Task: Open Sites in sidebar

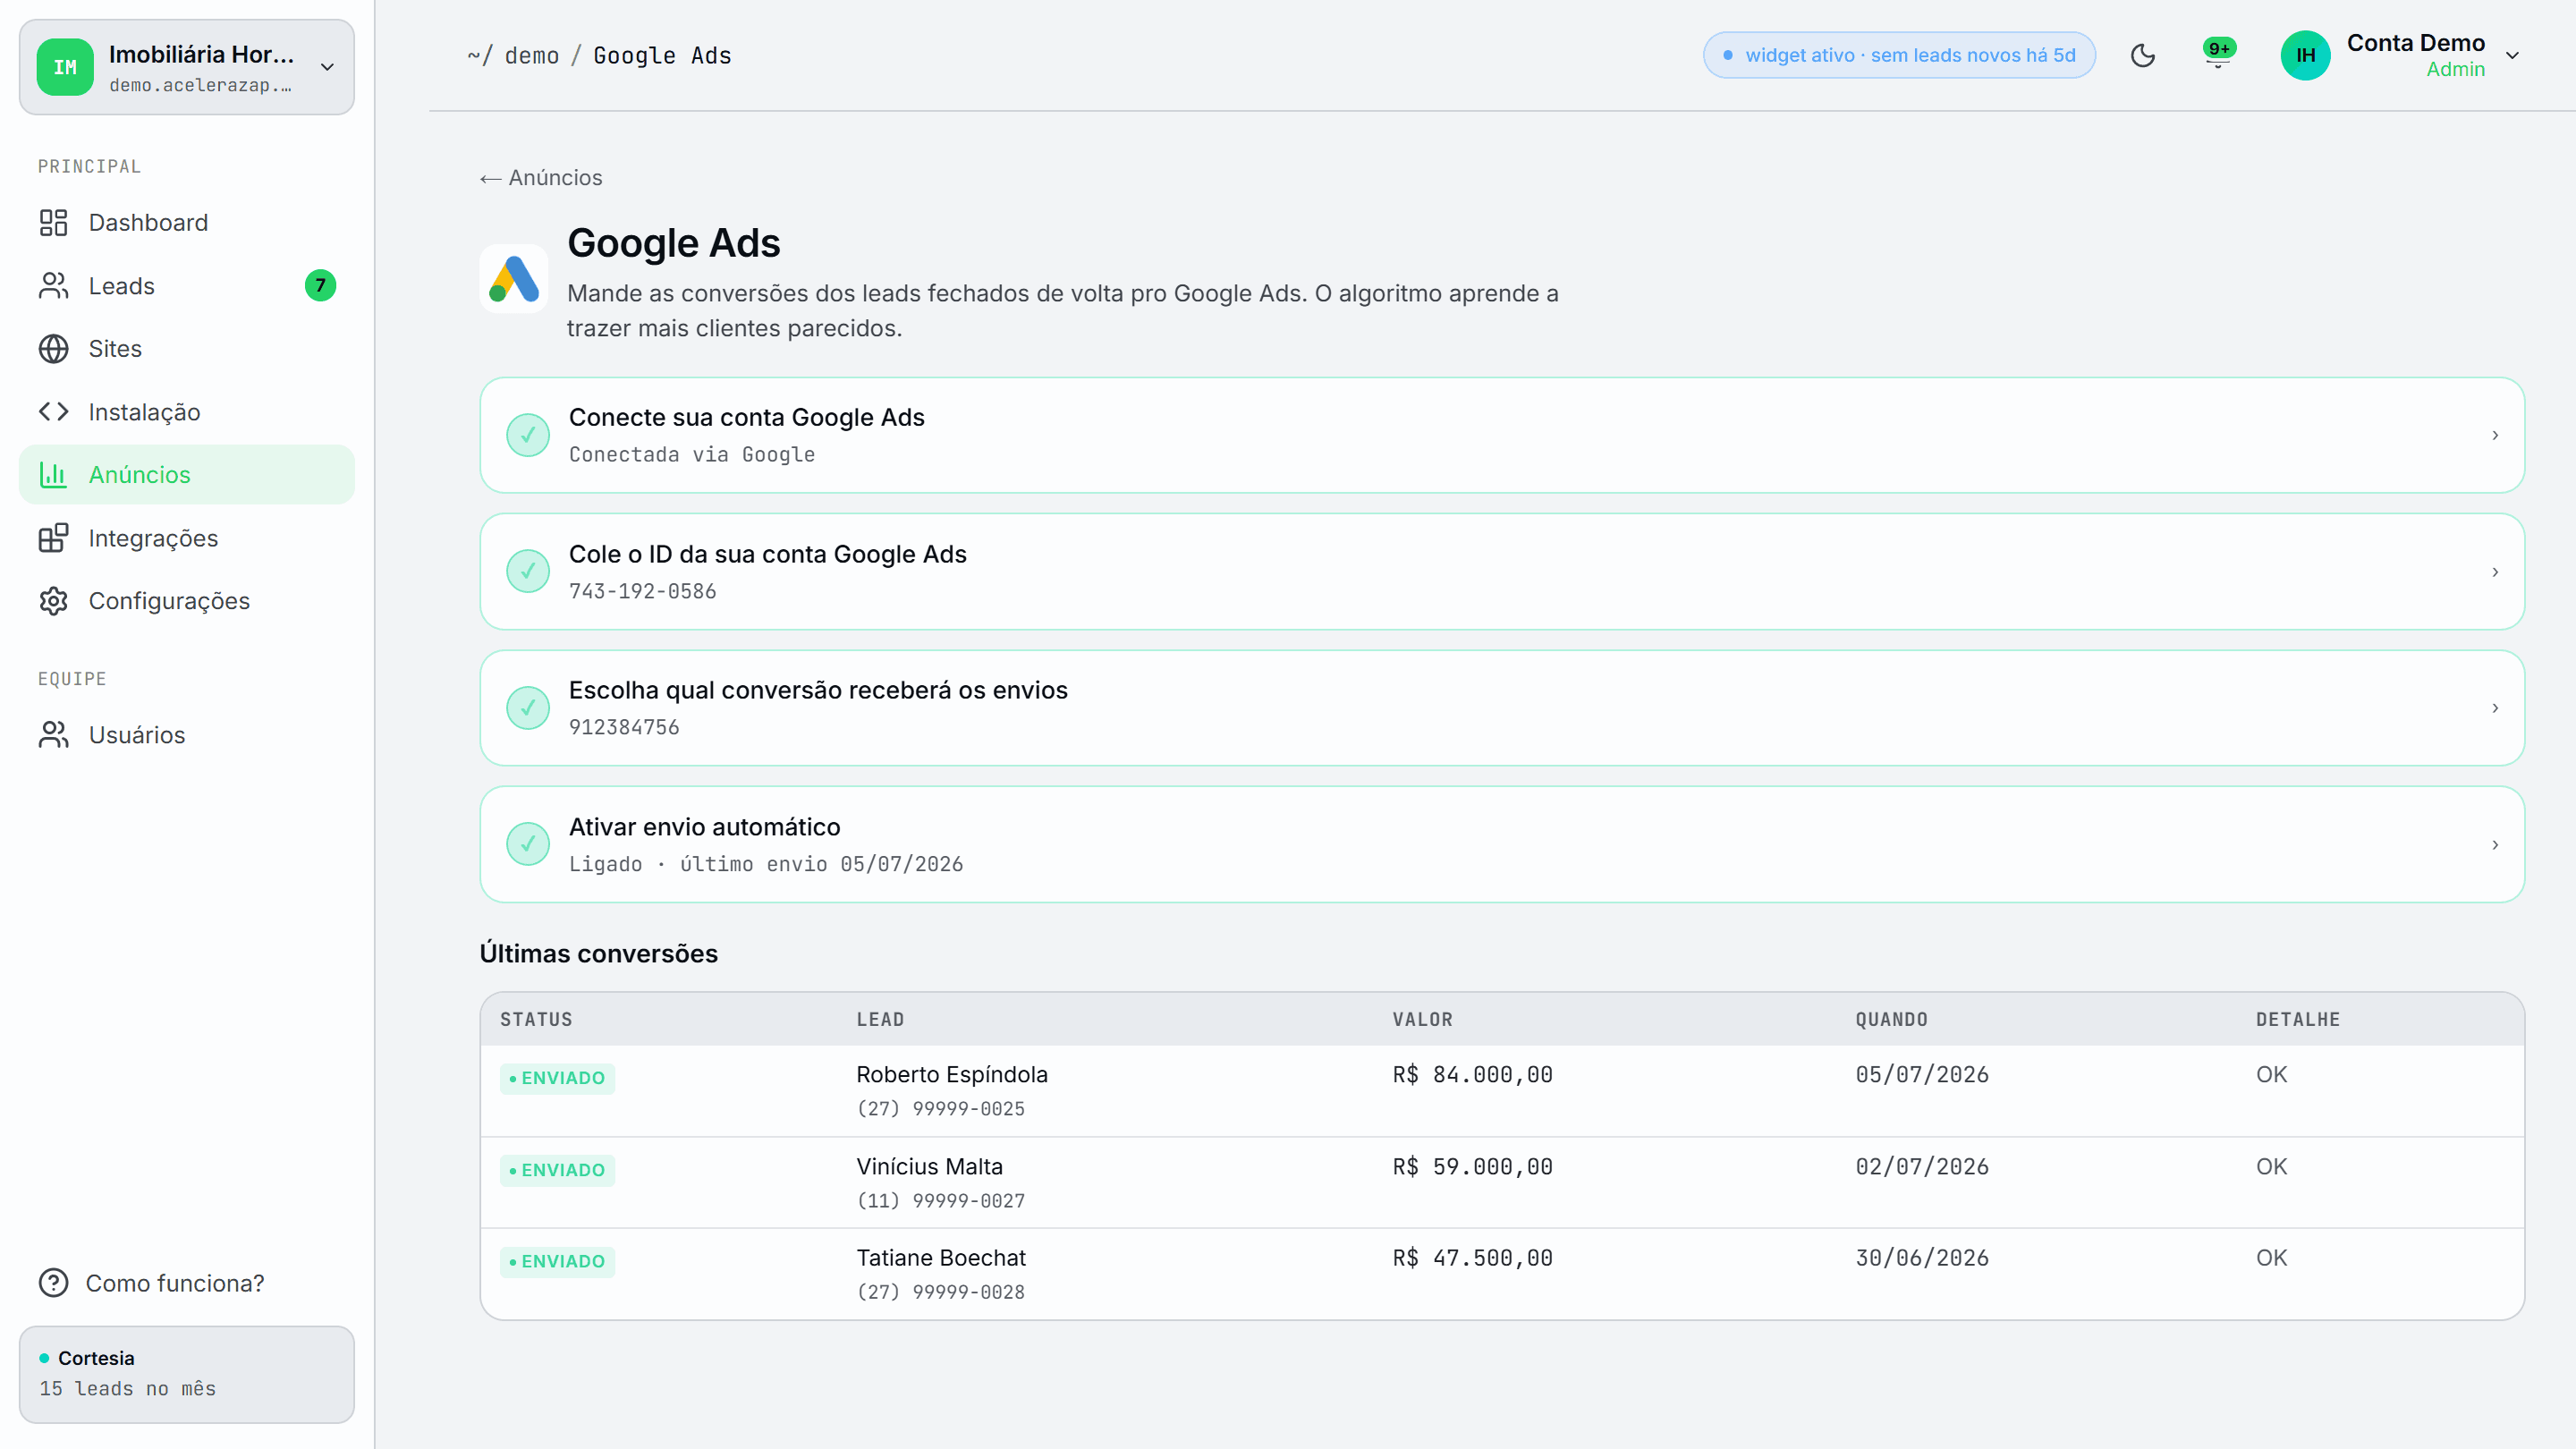Action: coord(187,349)
